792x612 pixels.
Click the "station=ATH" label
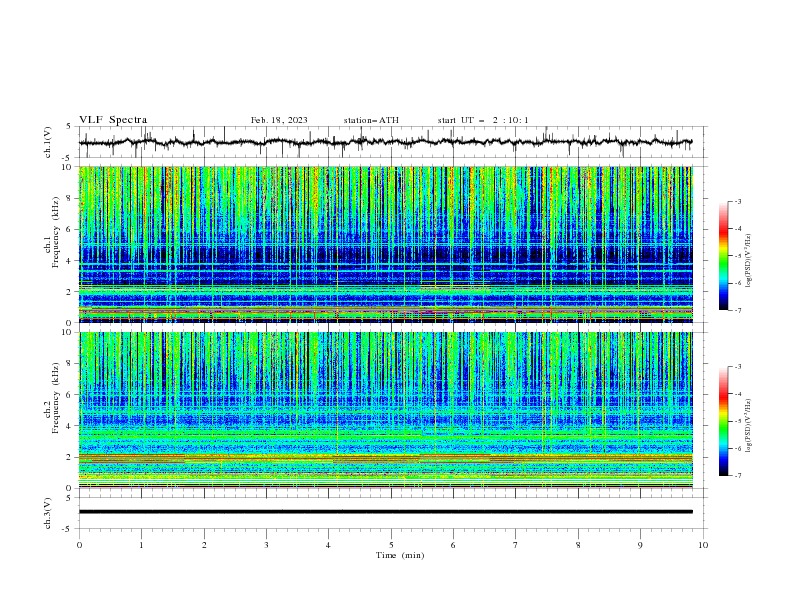371,120
